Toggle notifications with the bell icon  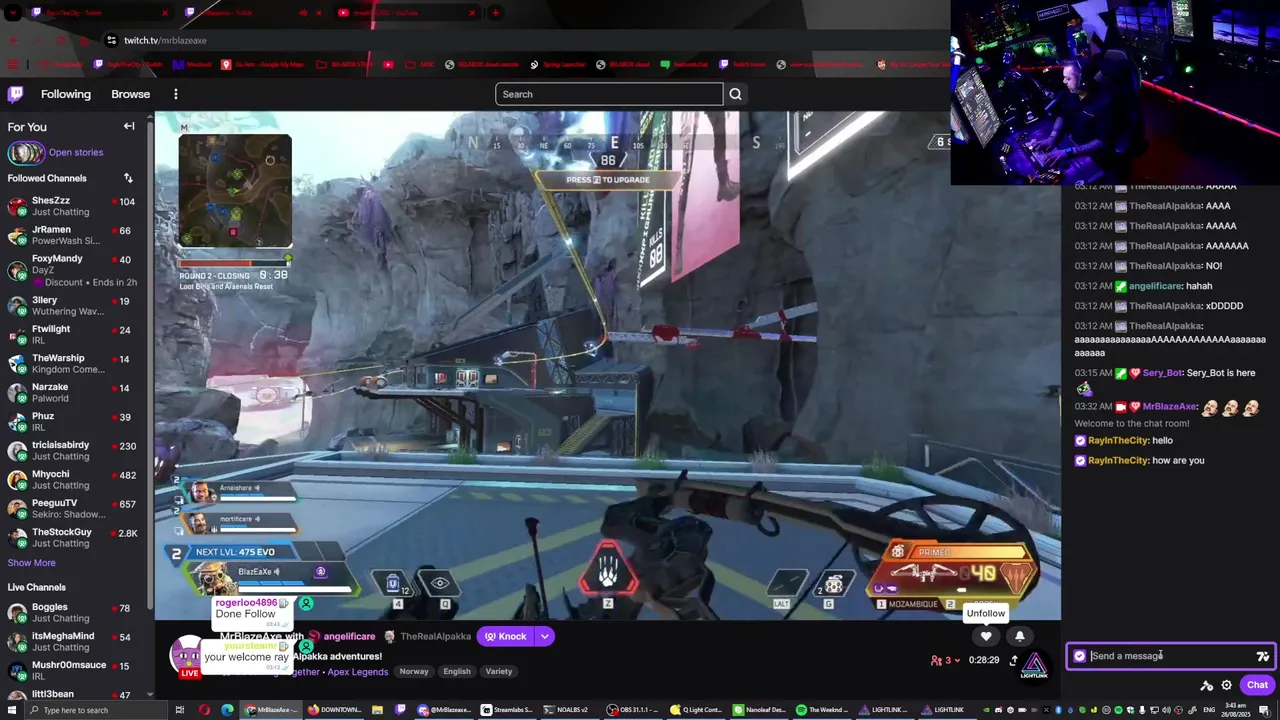pos(1020,636)
